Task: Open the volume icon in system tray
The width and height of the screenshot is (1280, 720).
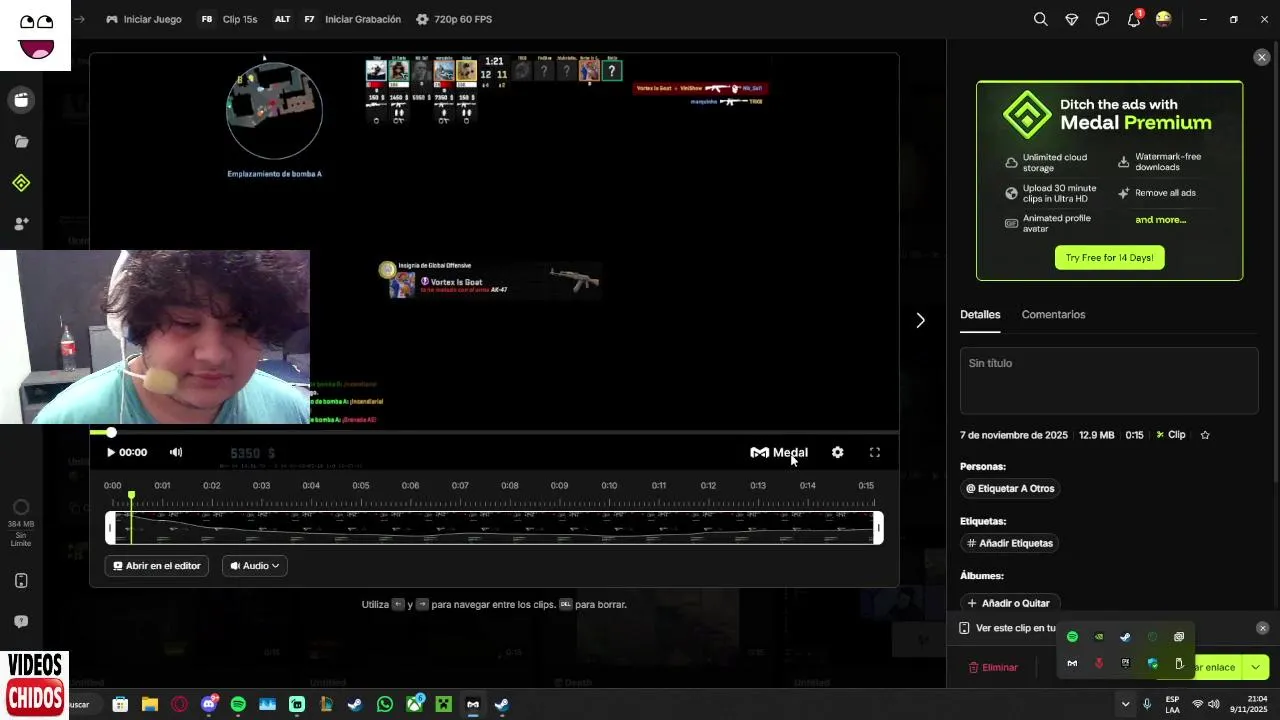Action: coord(1213,704)
